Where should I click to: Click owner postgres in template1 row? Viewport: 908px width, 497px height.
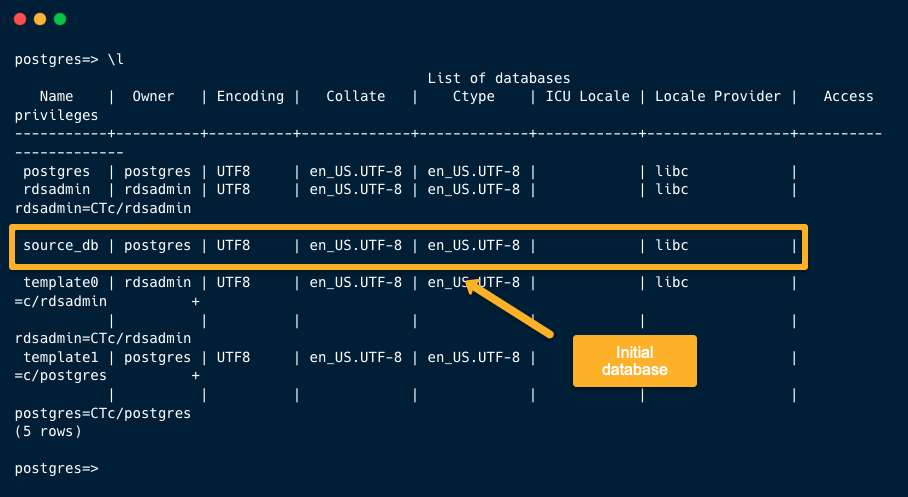tap(157, 357)
